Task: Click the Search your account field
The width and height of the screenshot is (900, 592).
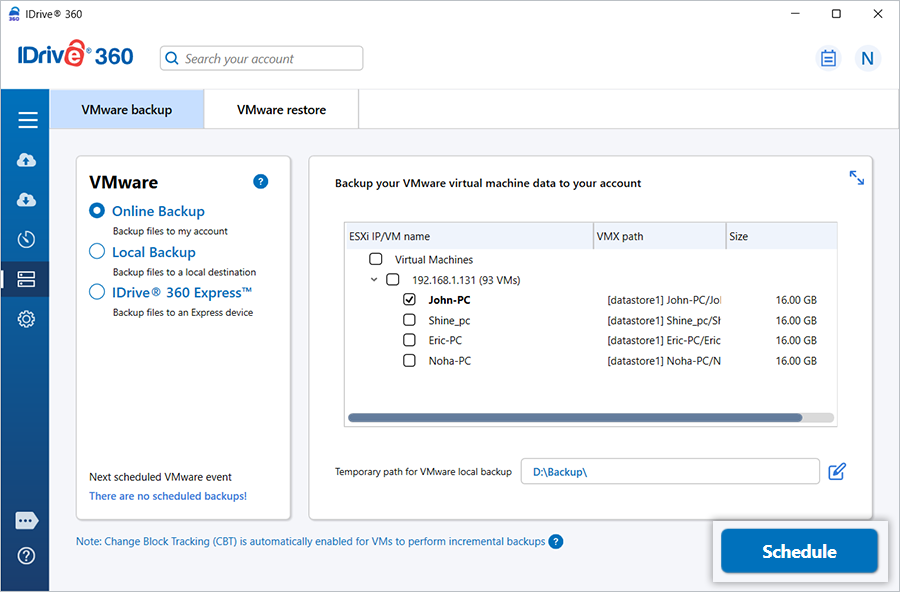Action: (x=262, y=58)
